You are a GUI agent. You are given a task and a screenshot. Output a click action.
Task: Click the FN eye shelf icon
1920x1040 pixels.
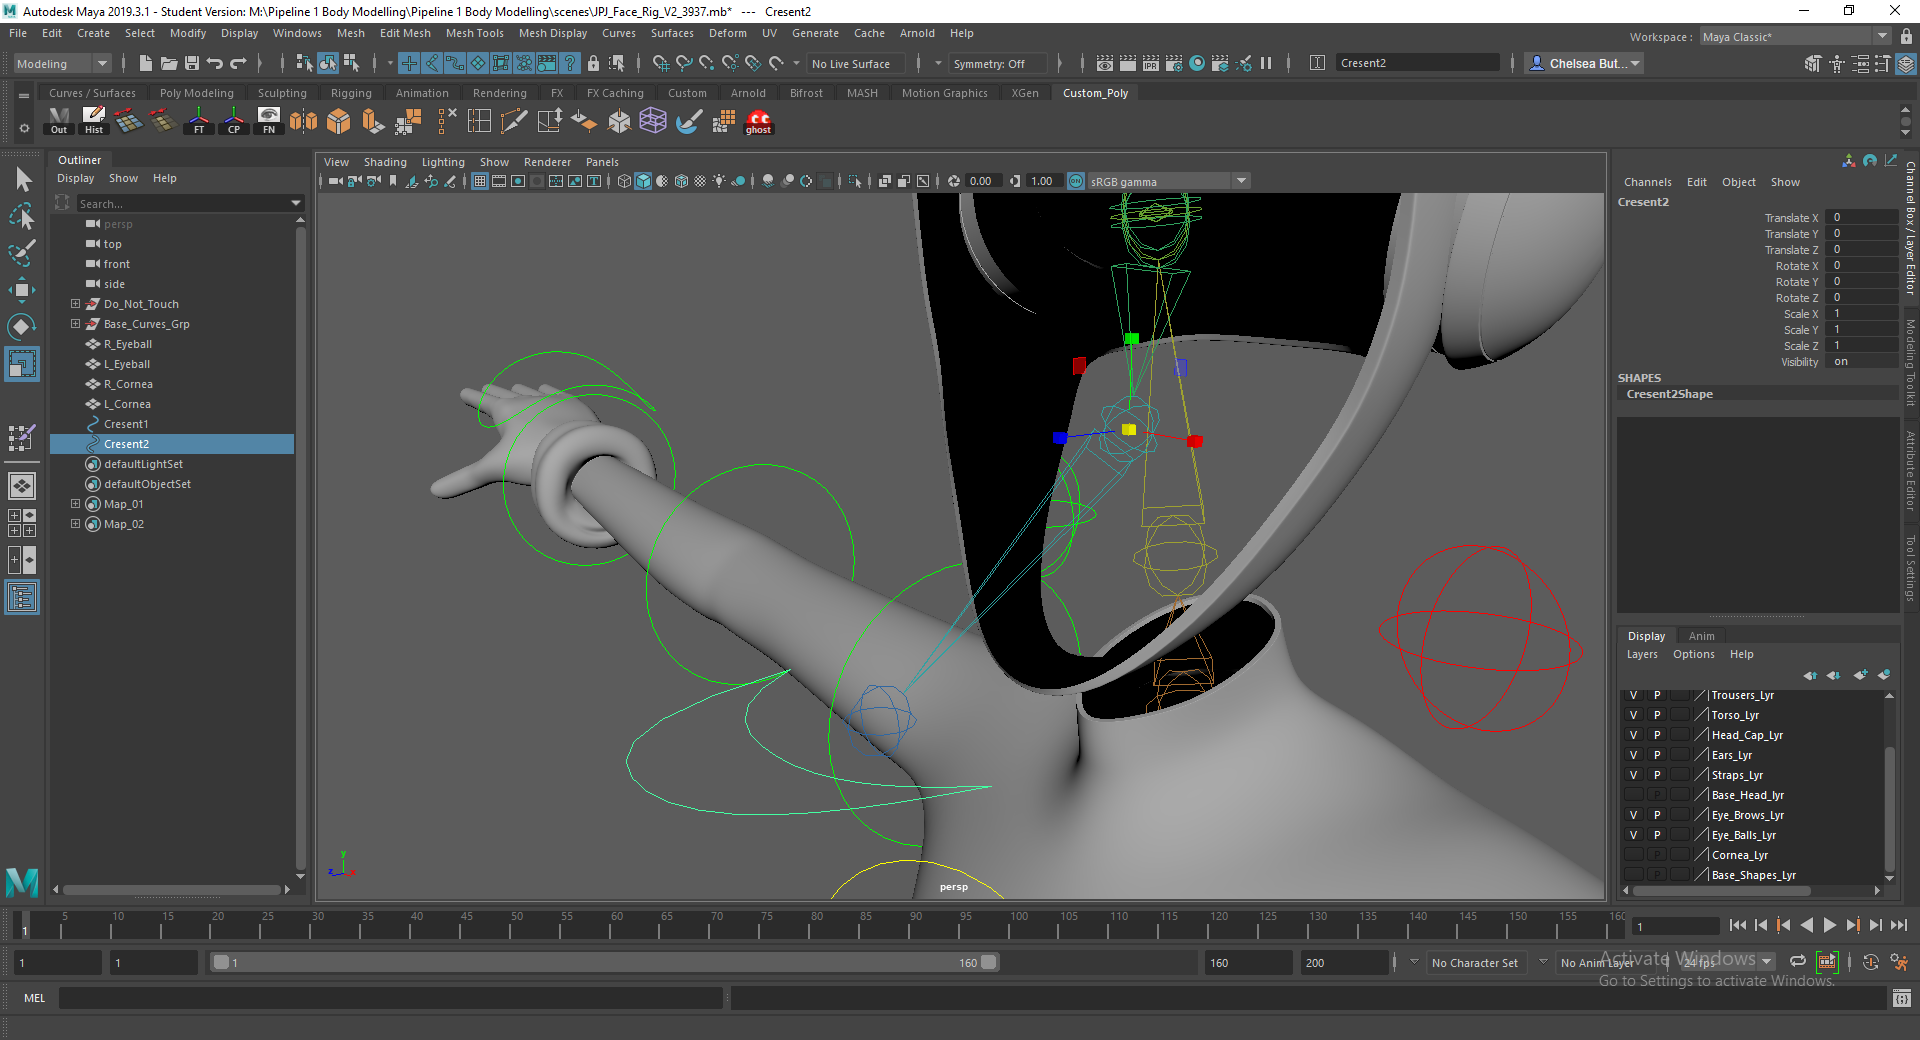(268, 121)
